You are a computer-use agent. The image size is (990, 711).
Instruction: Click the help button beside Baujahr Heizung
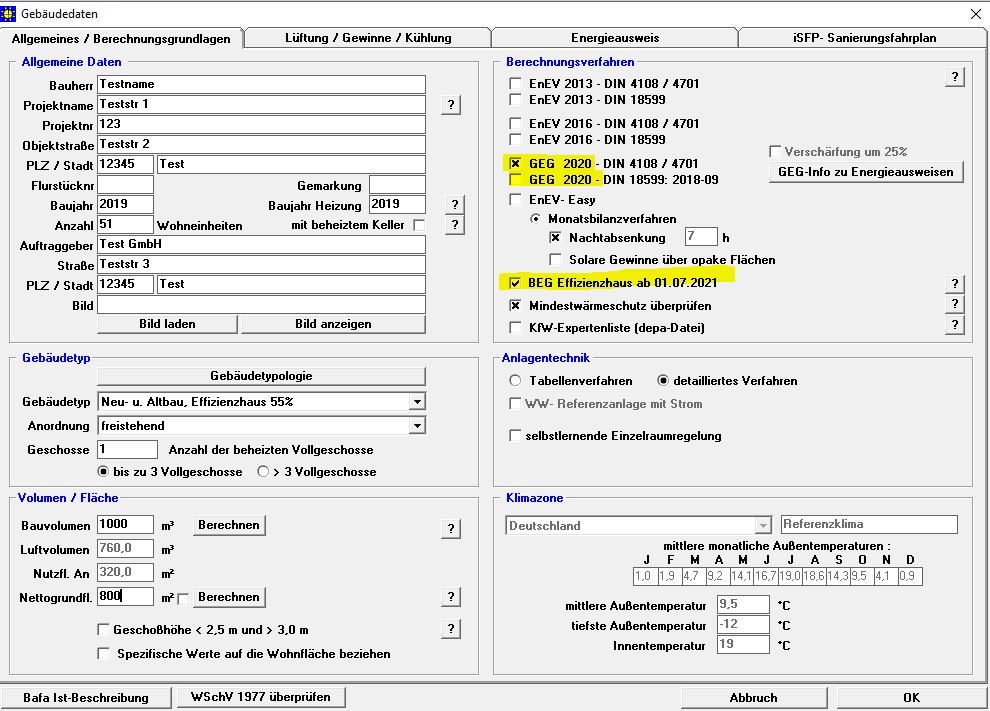click(455, 205)
